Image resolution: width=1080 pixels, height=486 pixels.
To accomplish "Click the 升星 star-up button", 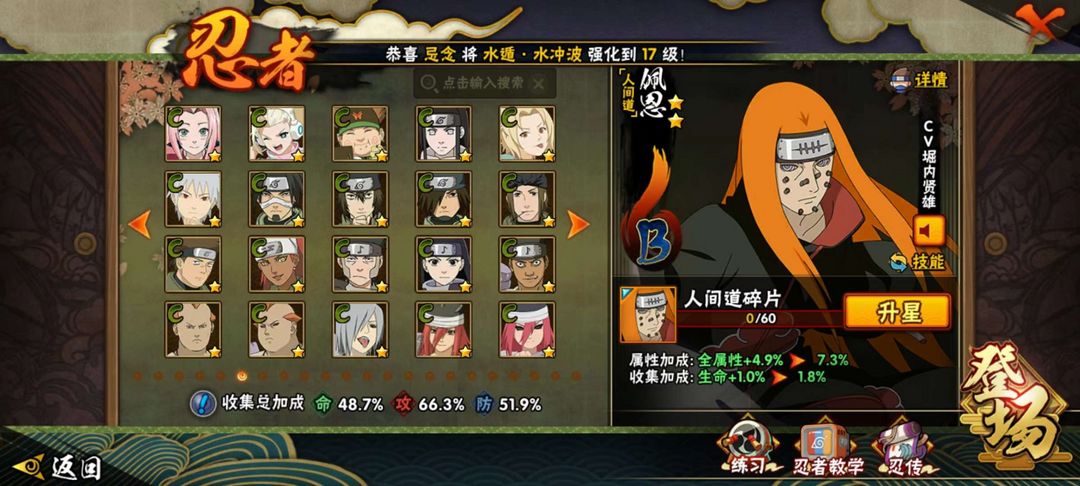I will (x=897, y=312).
